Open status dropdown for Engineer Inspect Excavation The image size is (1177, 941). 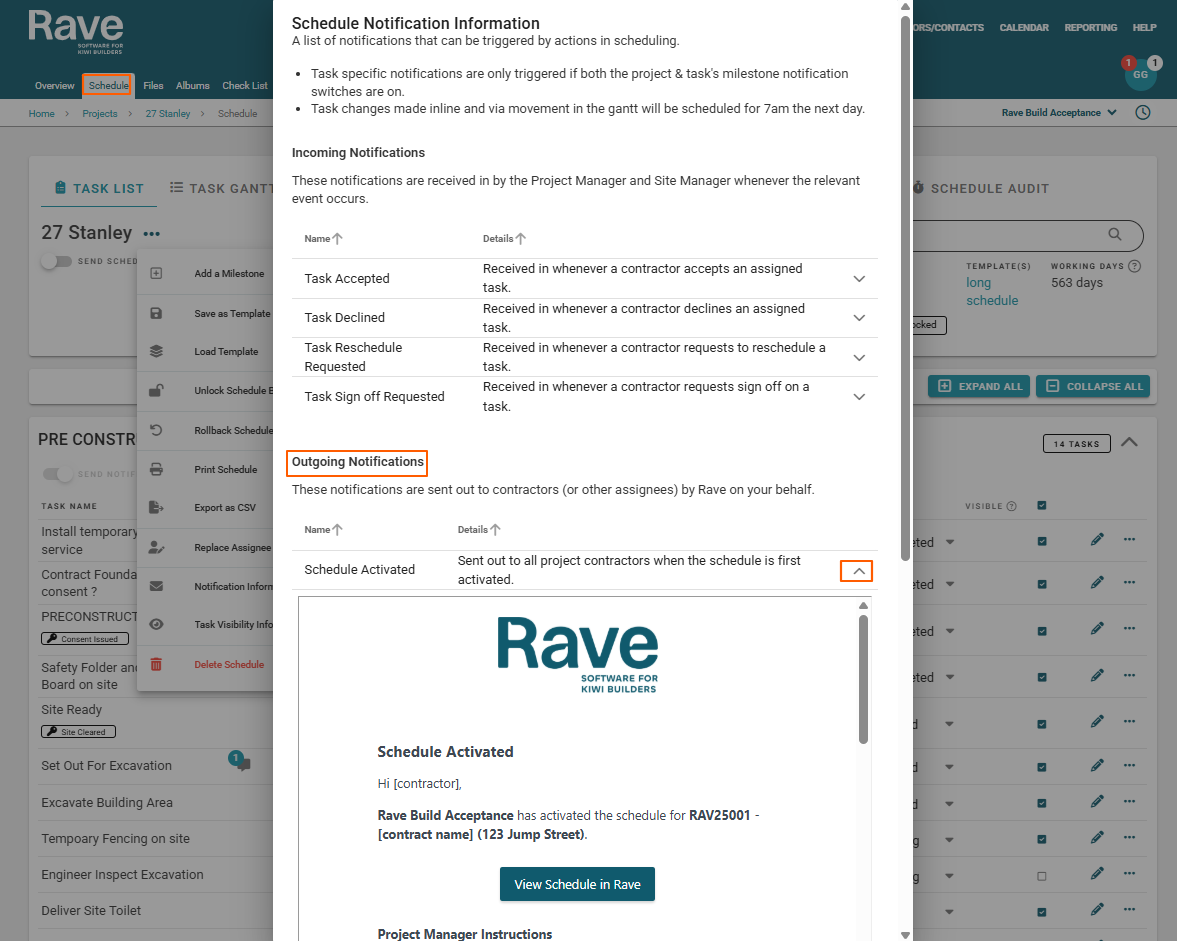point(950,876)
